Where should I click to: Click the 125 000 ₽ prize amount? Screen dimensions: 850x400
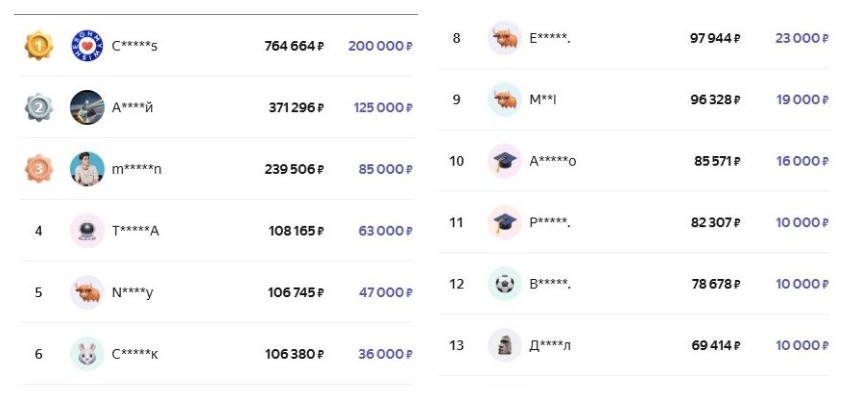[383, 107]
